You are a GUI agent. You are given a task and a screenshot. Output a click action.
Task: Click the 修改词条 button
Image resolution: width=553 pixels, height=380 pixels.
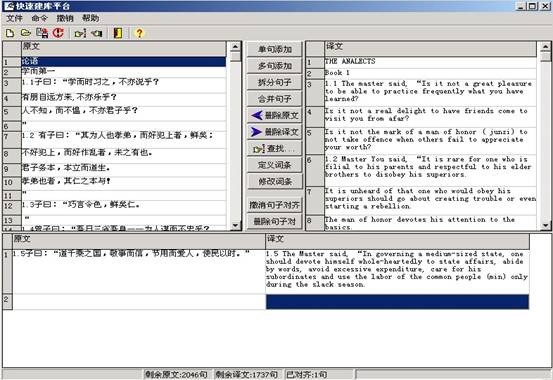(x=275, y=182)
